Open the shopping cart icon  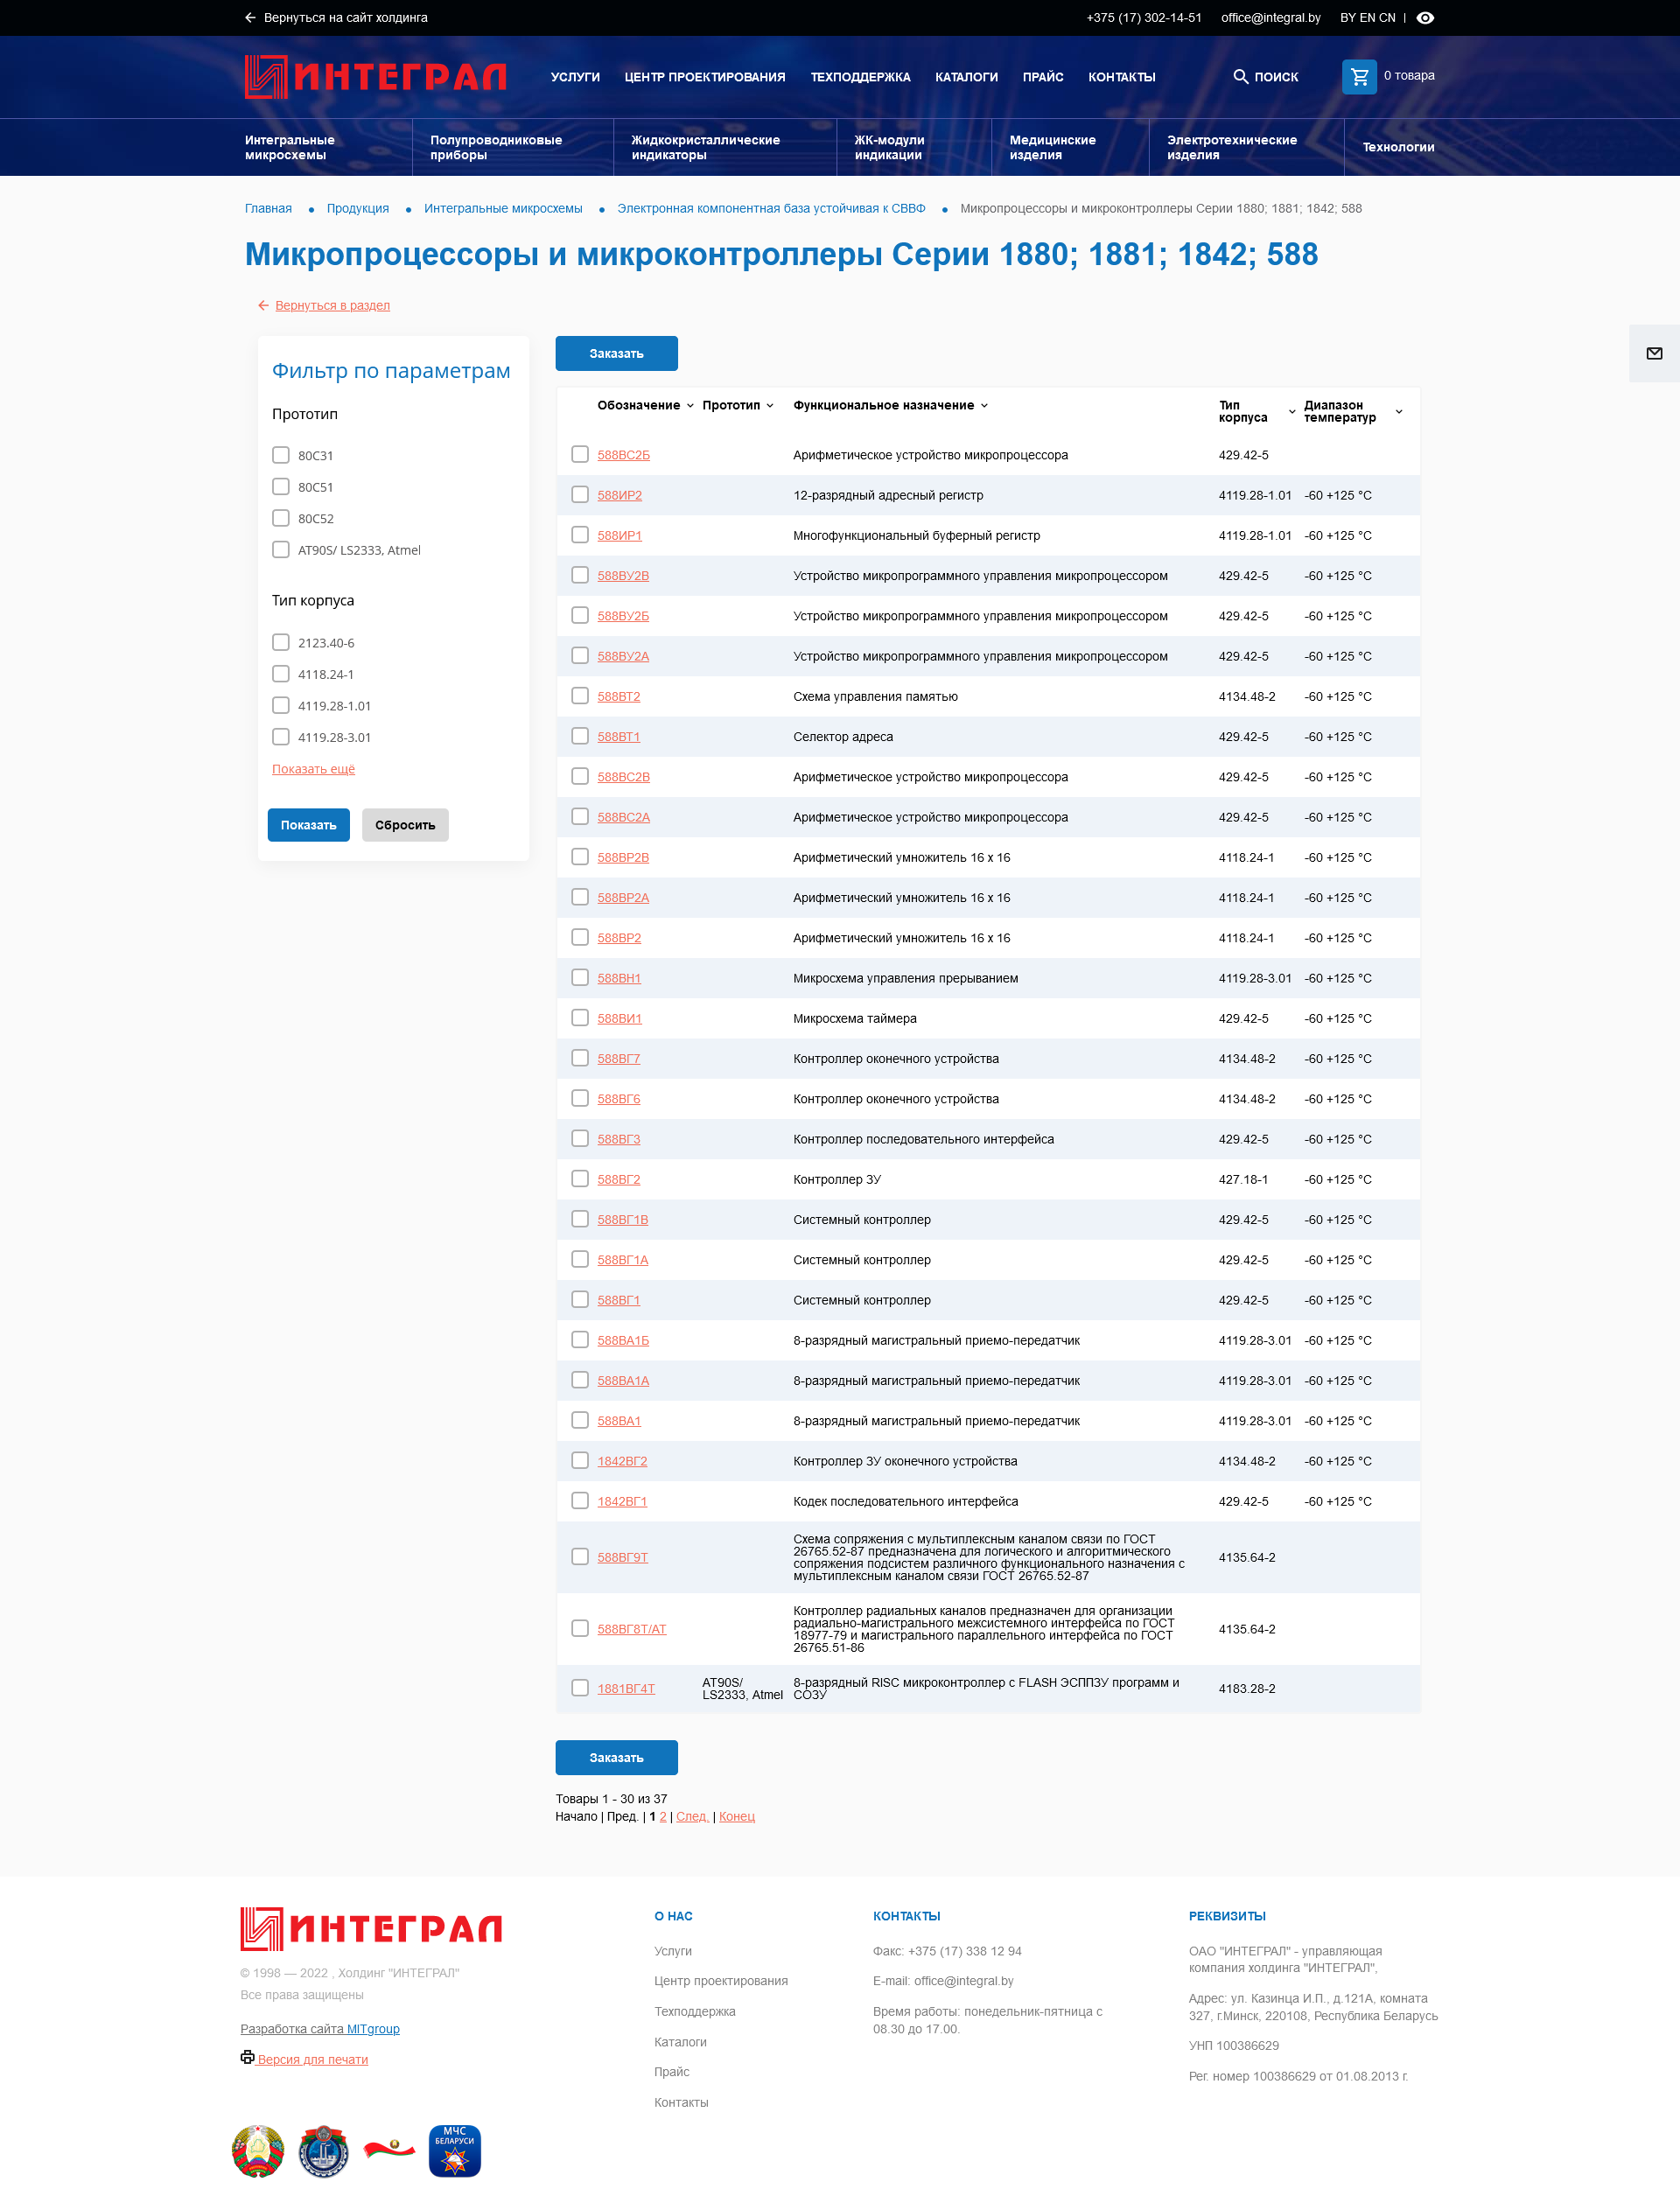coord(1359,76)
